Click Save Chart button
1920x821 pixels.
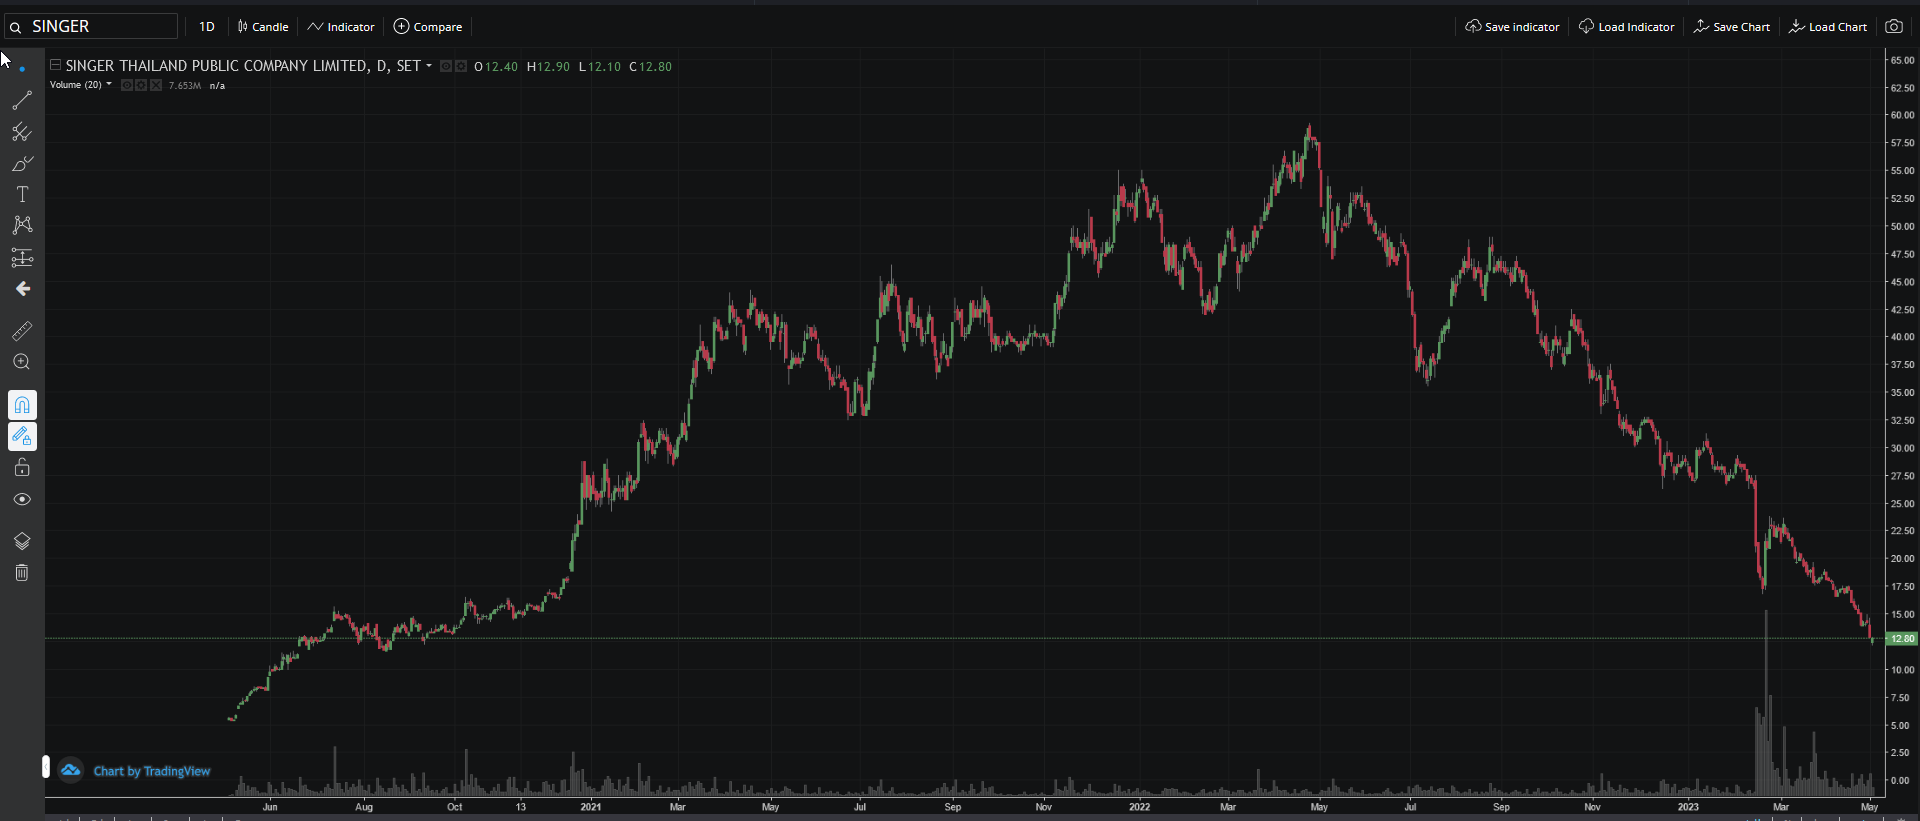pos(1731,27)
